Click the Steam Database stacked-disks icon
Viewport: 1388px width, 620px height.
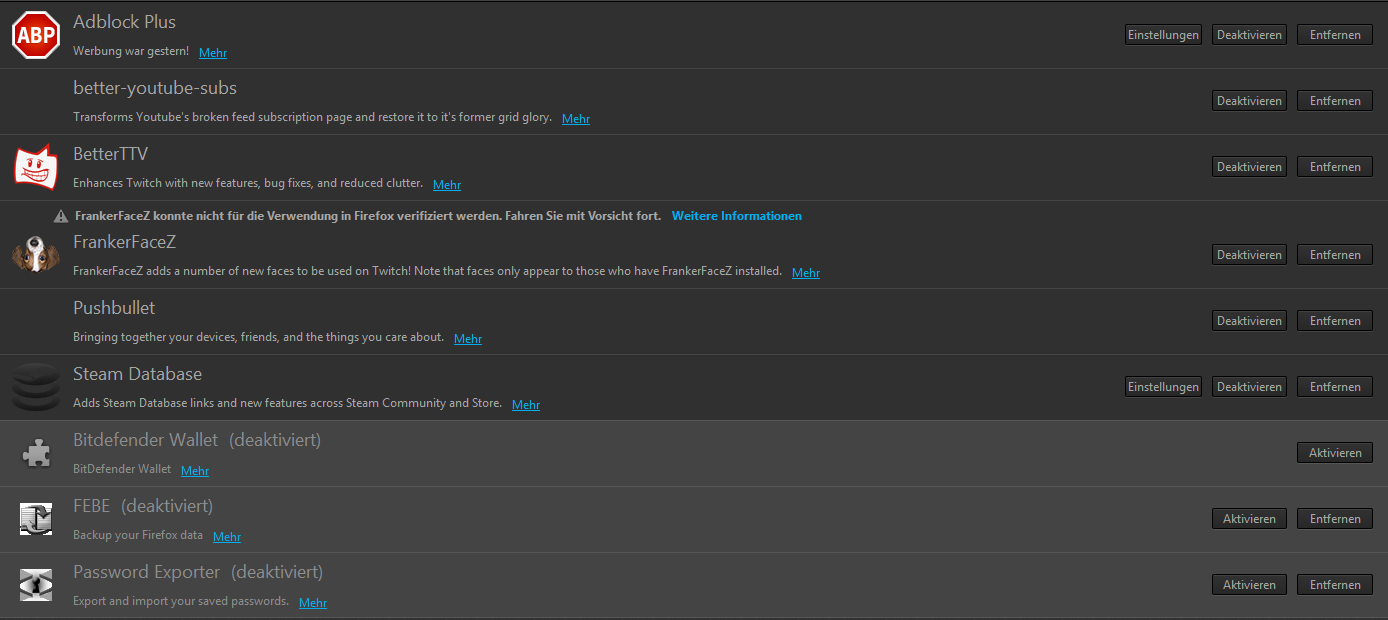[x=36, y=387]
